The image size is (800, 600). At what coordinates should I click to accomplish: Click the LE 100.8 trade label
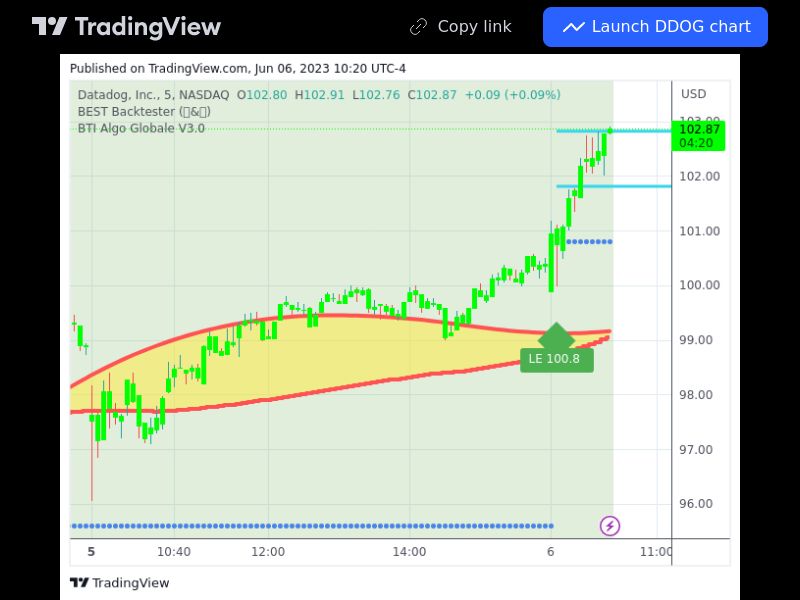(x=557, y=359)
